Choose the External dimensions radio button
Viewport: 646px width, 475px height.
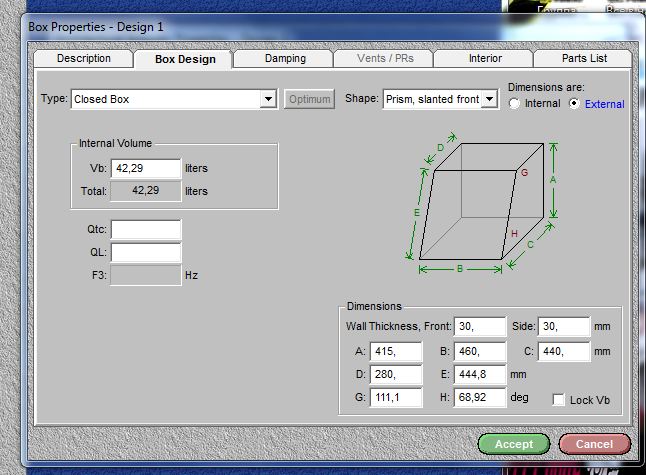[574, 104]
